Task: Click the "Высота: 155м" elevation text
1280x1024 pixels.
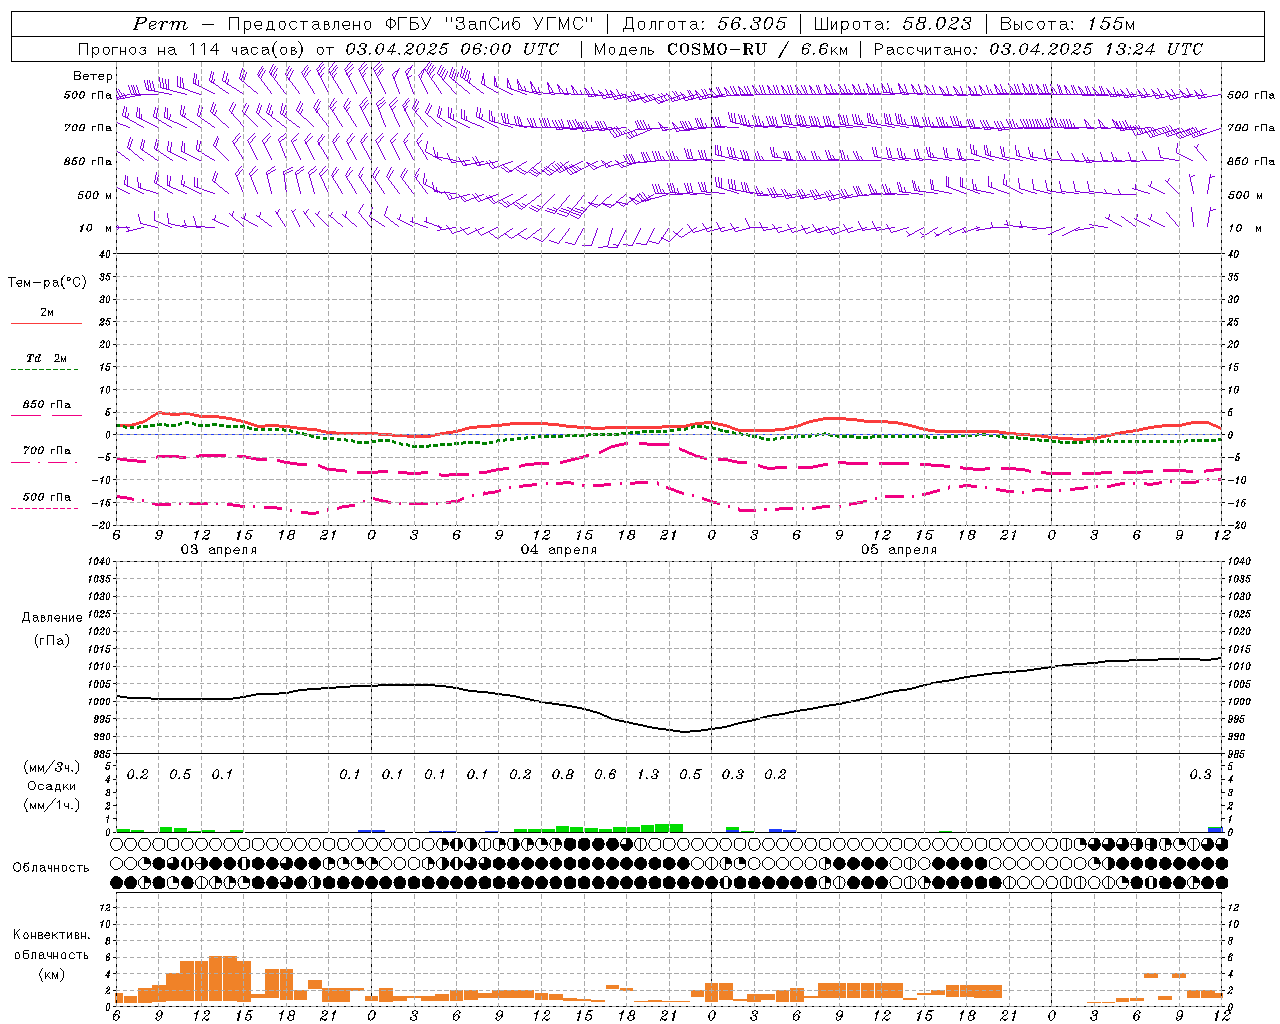Action: pos(1067,24)
